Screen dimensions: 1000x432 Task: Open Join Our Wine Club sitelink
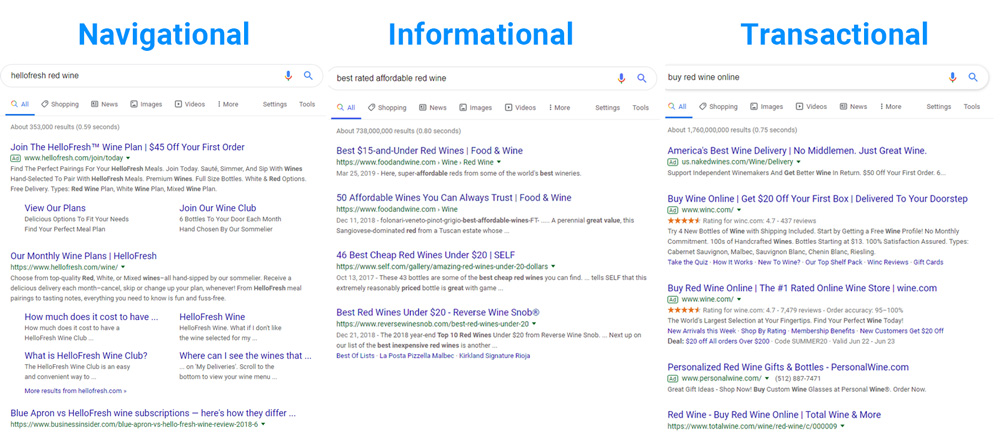[x=217, y=208]
